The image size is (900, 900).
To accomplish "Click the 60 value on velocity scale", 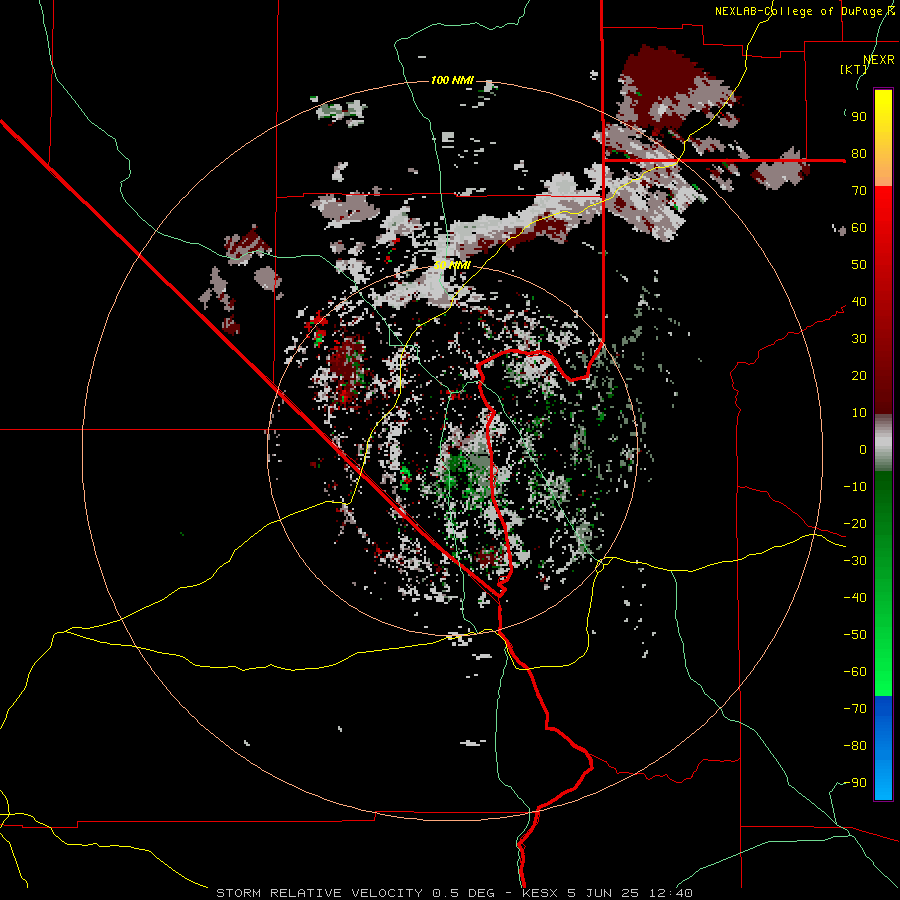I will coord(859,228).
